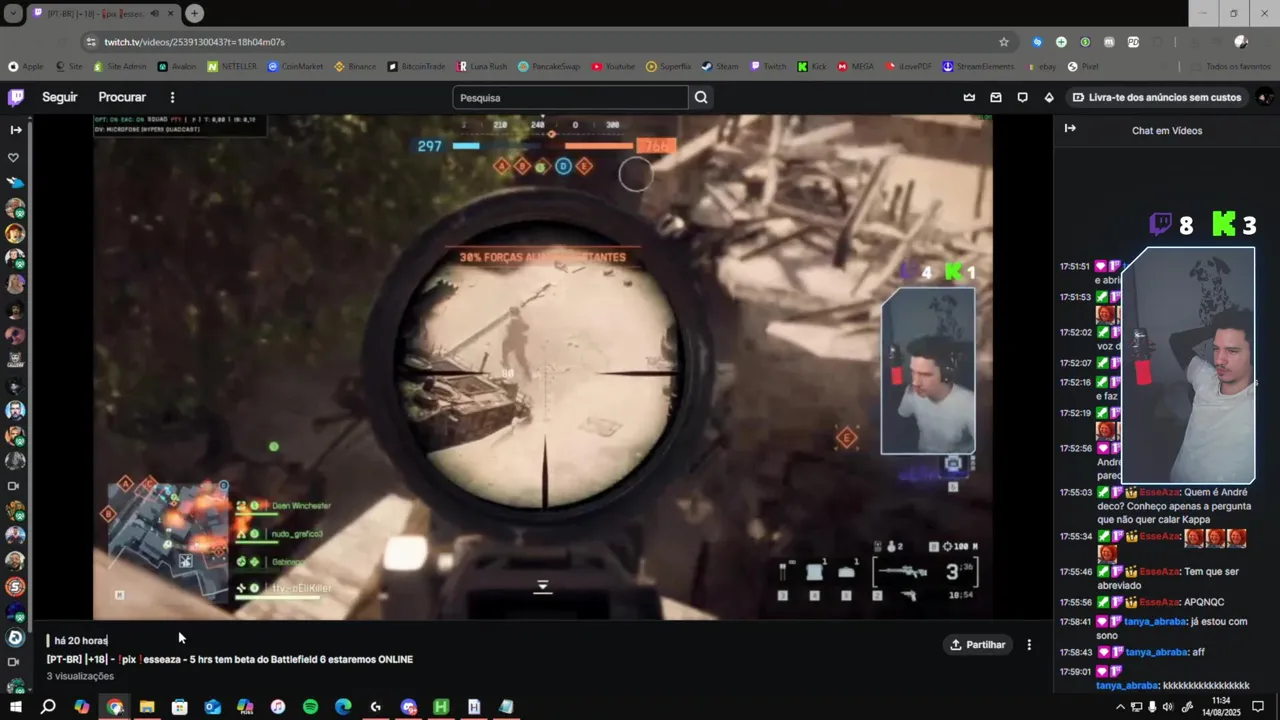The image size is (1280, 720).
Task: Open taskbar clock showing 11:34
Action: [1221, 706]
